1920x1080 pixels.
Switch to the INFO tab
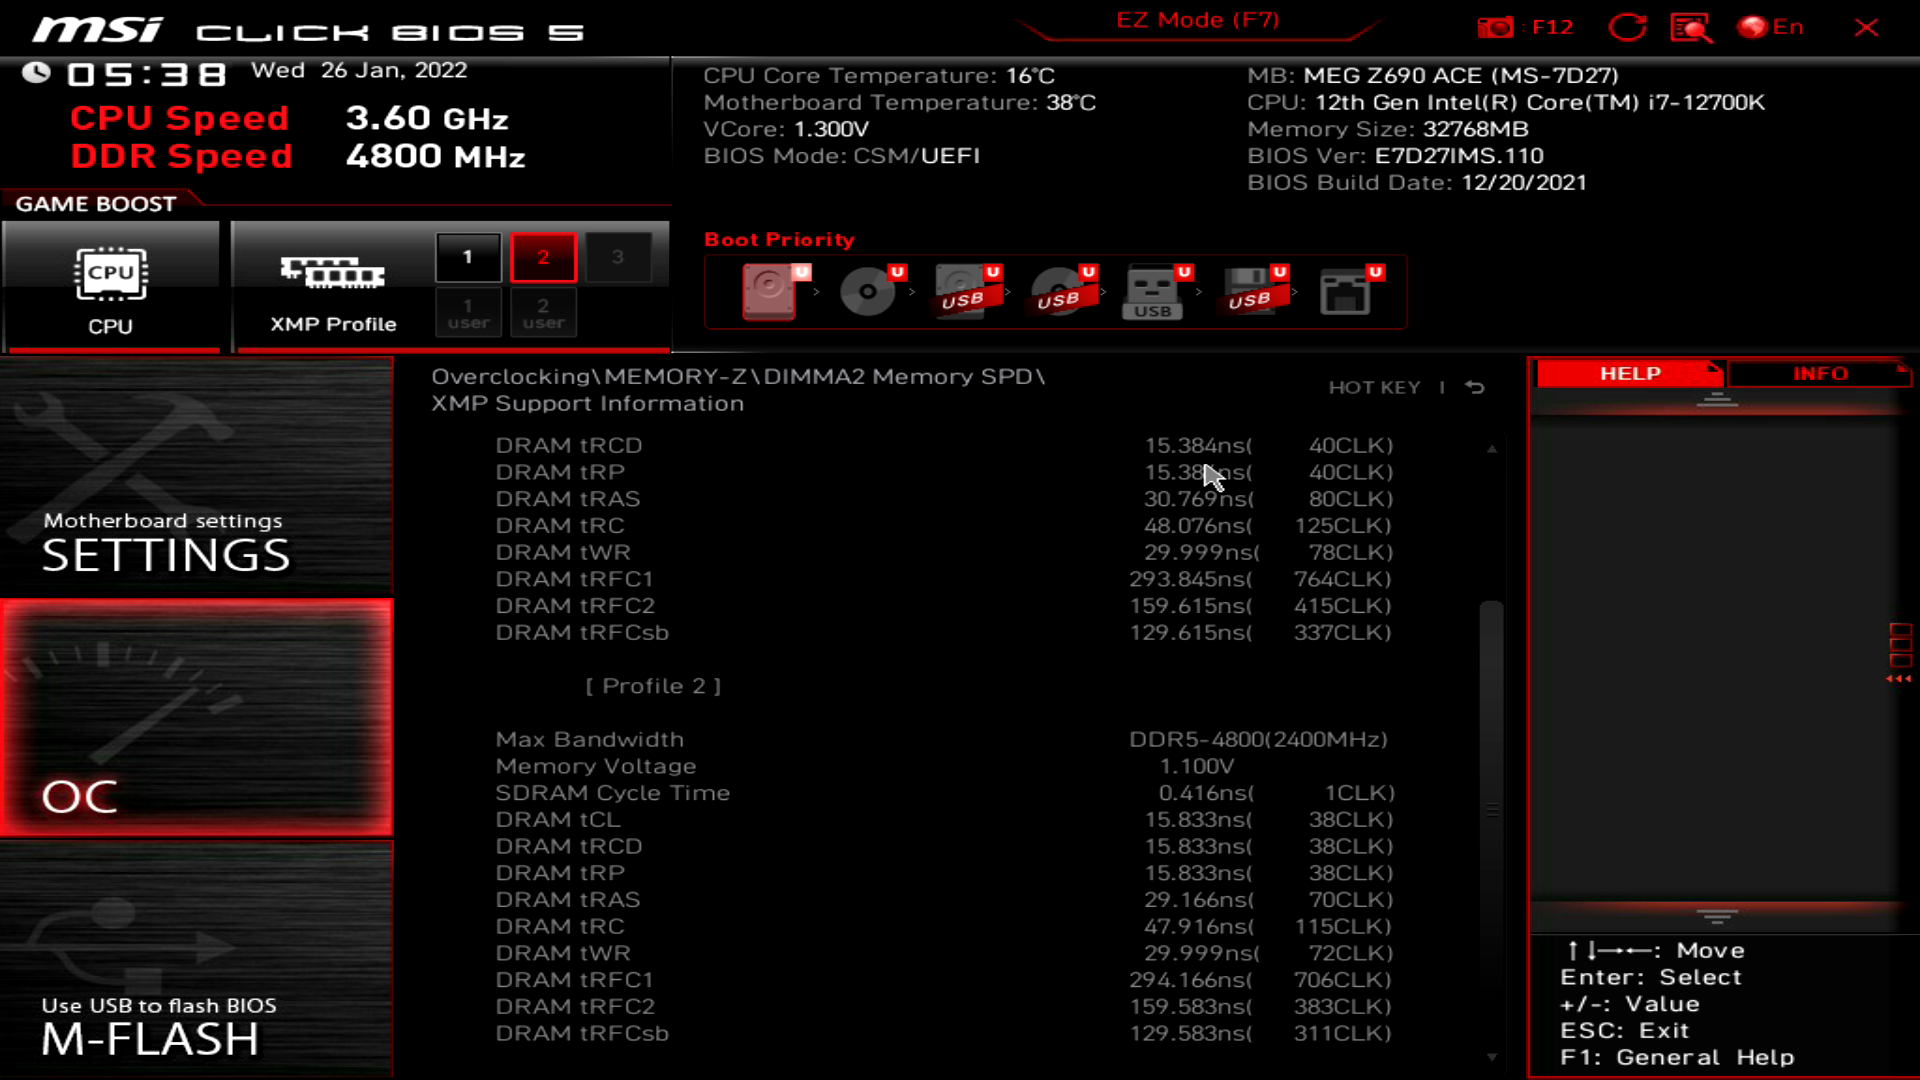click(x=1820, y=373)
